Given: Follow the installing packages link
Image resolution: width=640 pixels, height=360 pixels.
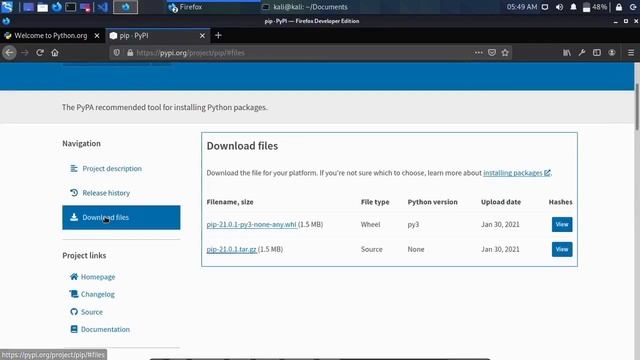Looking at the screenshot, I should click(516, 173).
